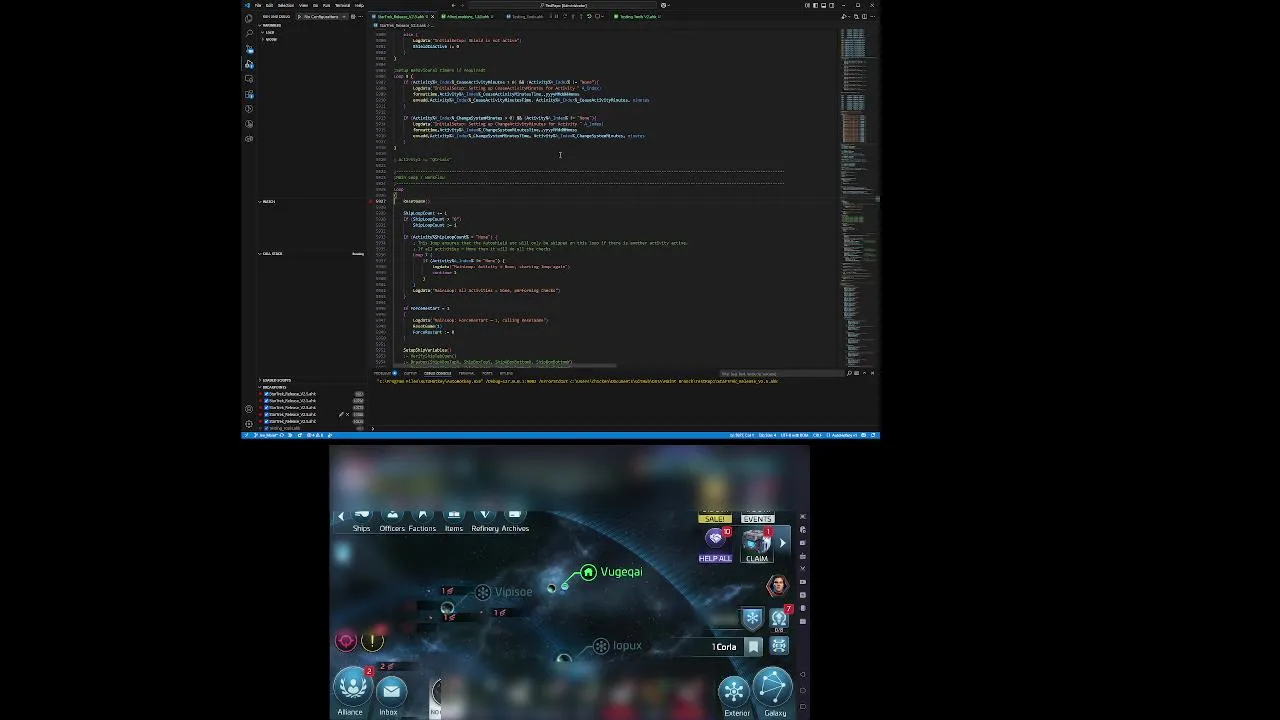Screen dimensions: 1280x720
Task: Open the Refinery menu in the game
Action: [x=485, y=520]
